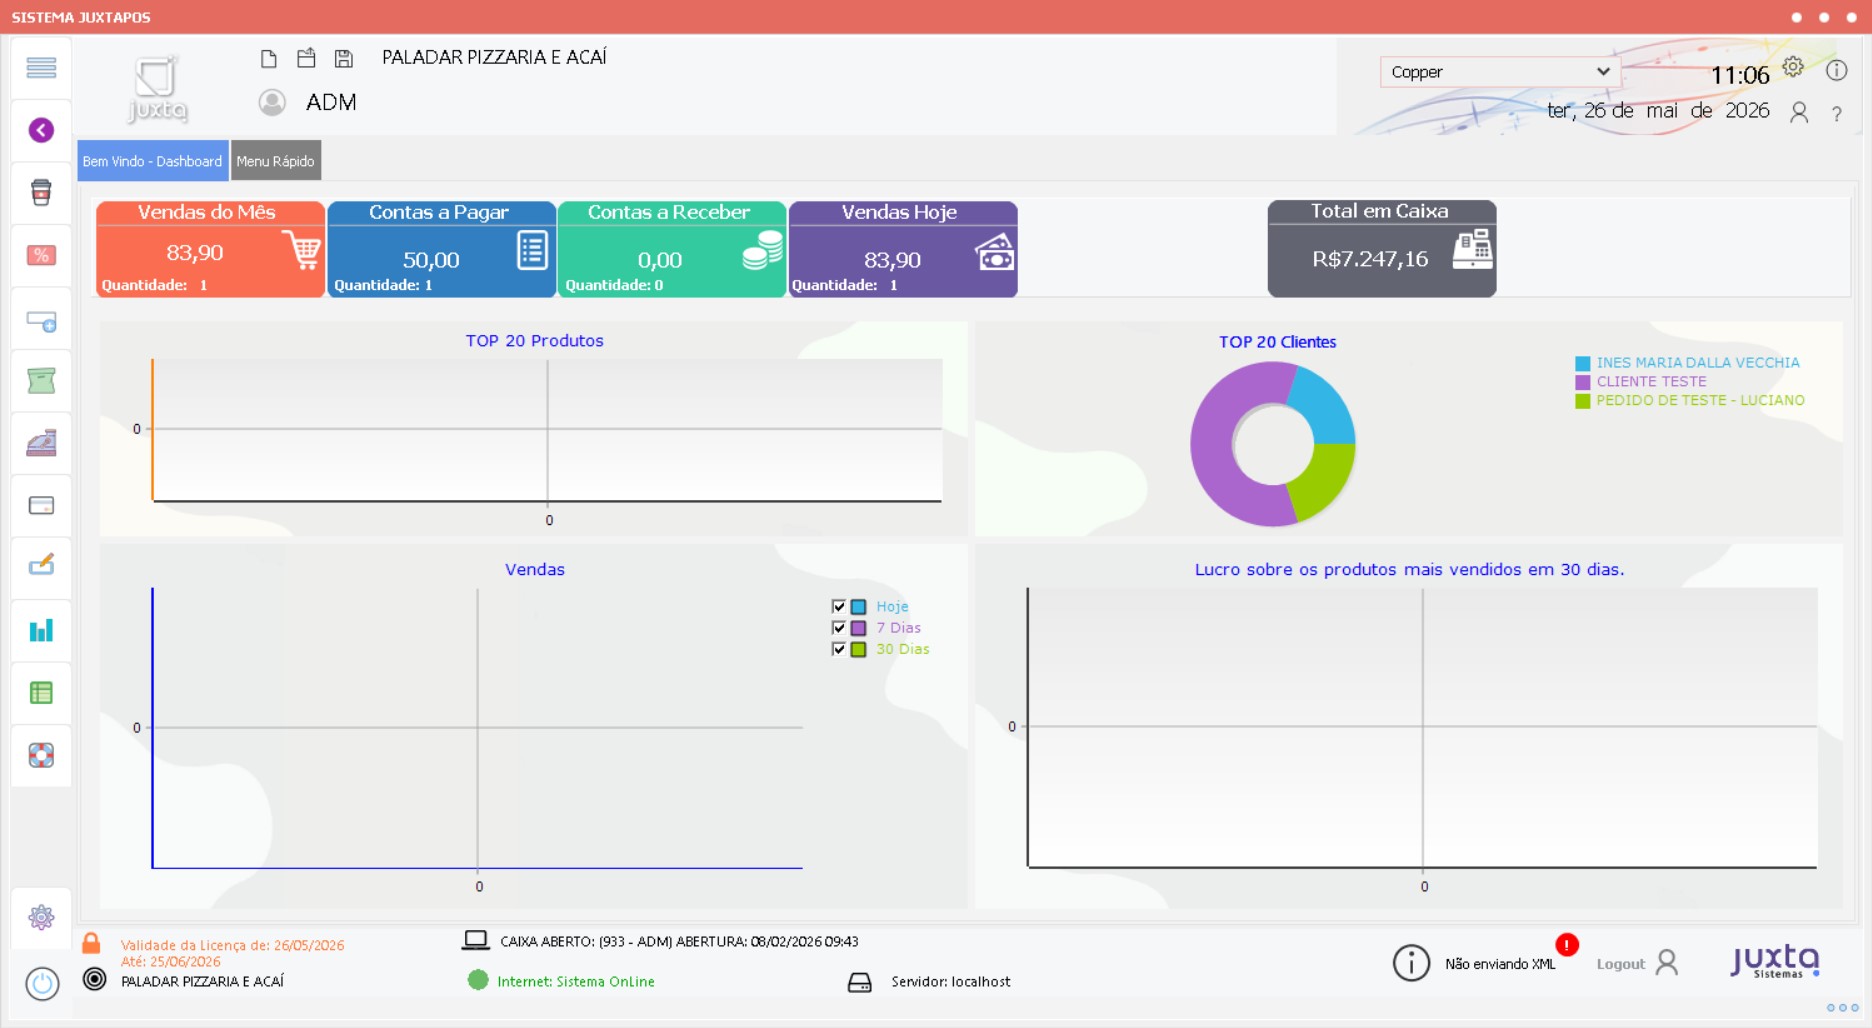This screenshot has height=1028, width=1872.
Task: Open the green package sidebar icon
Action: [41, 381]
